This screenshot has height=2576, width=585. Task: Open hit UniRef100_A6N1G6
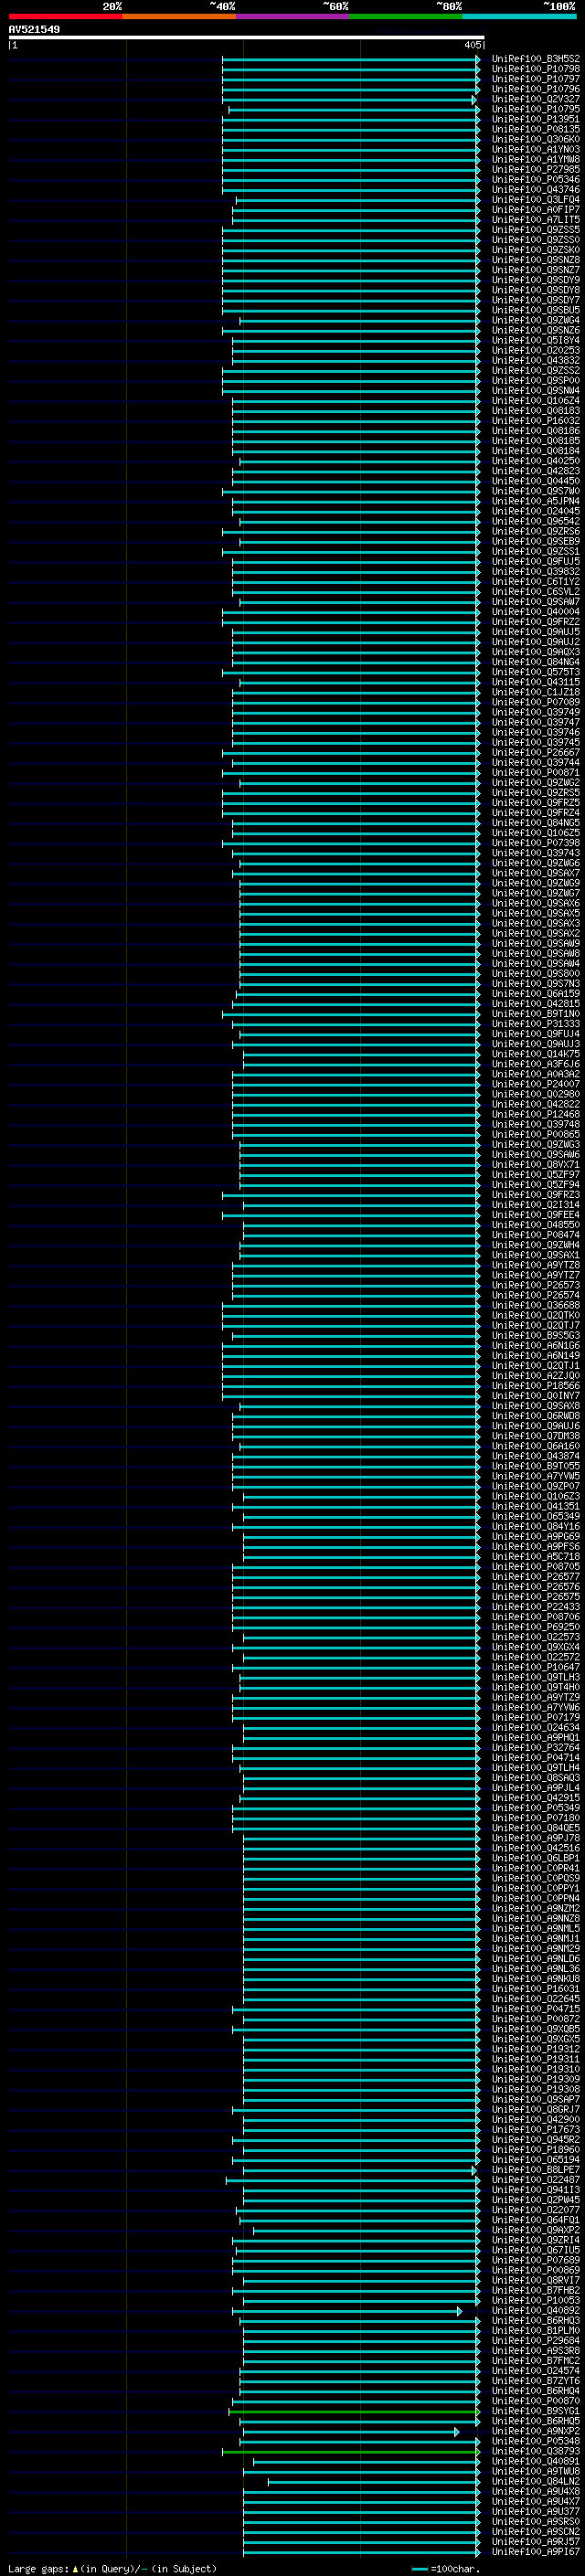(536, 1345)
